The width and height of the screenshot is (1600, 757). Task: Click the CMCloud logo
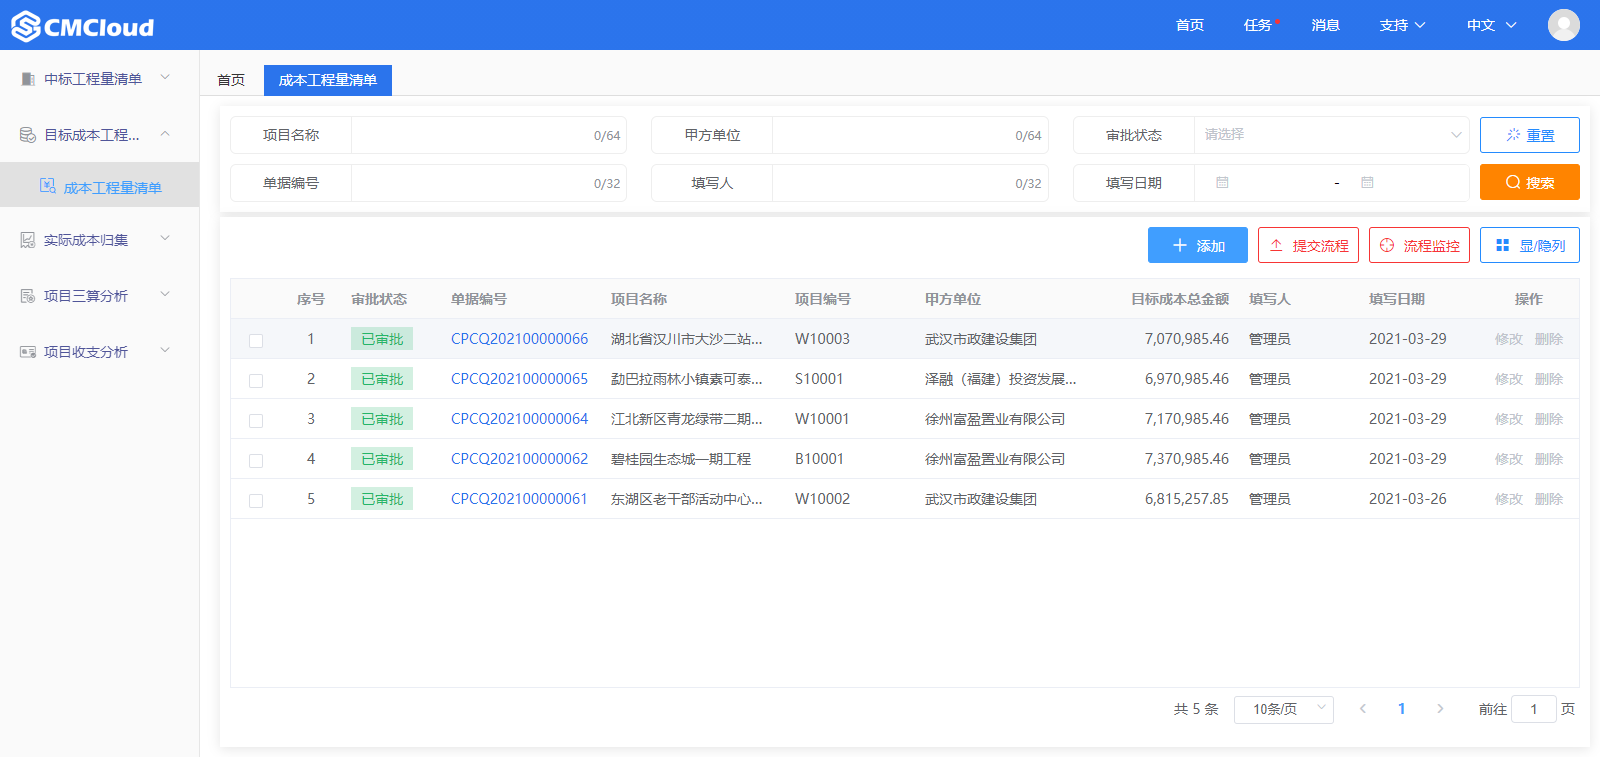83,26
